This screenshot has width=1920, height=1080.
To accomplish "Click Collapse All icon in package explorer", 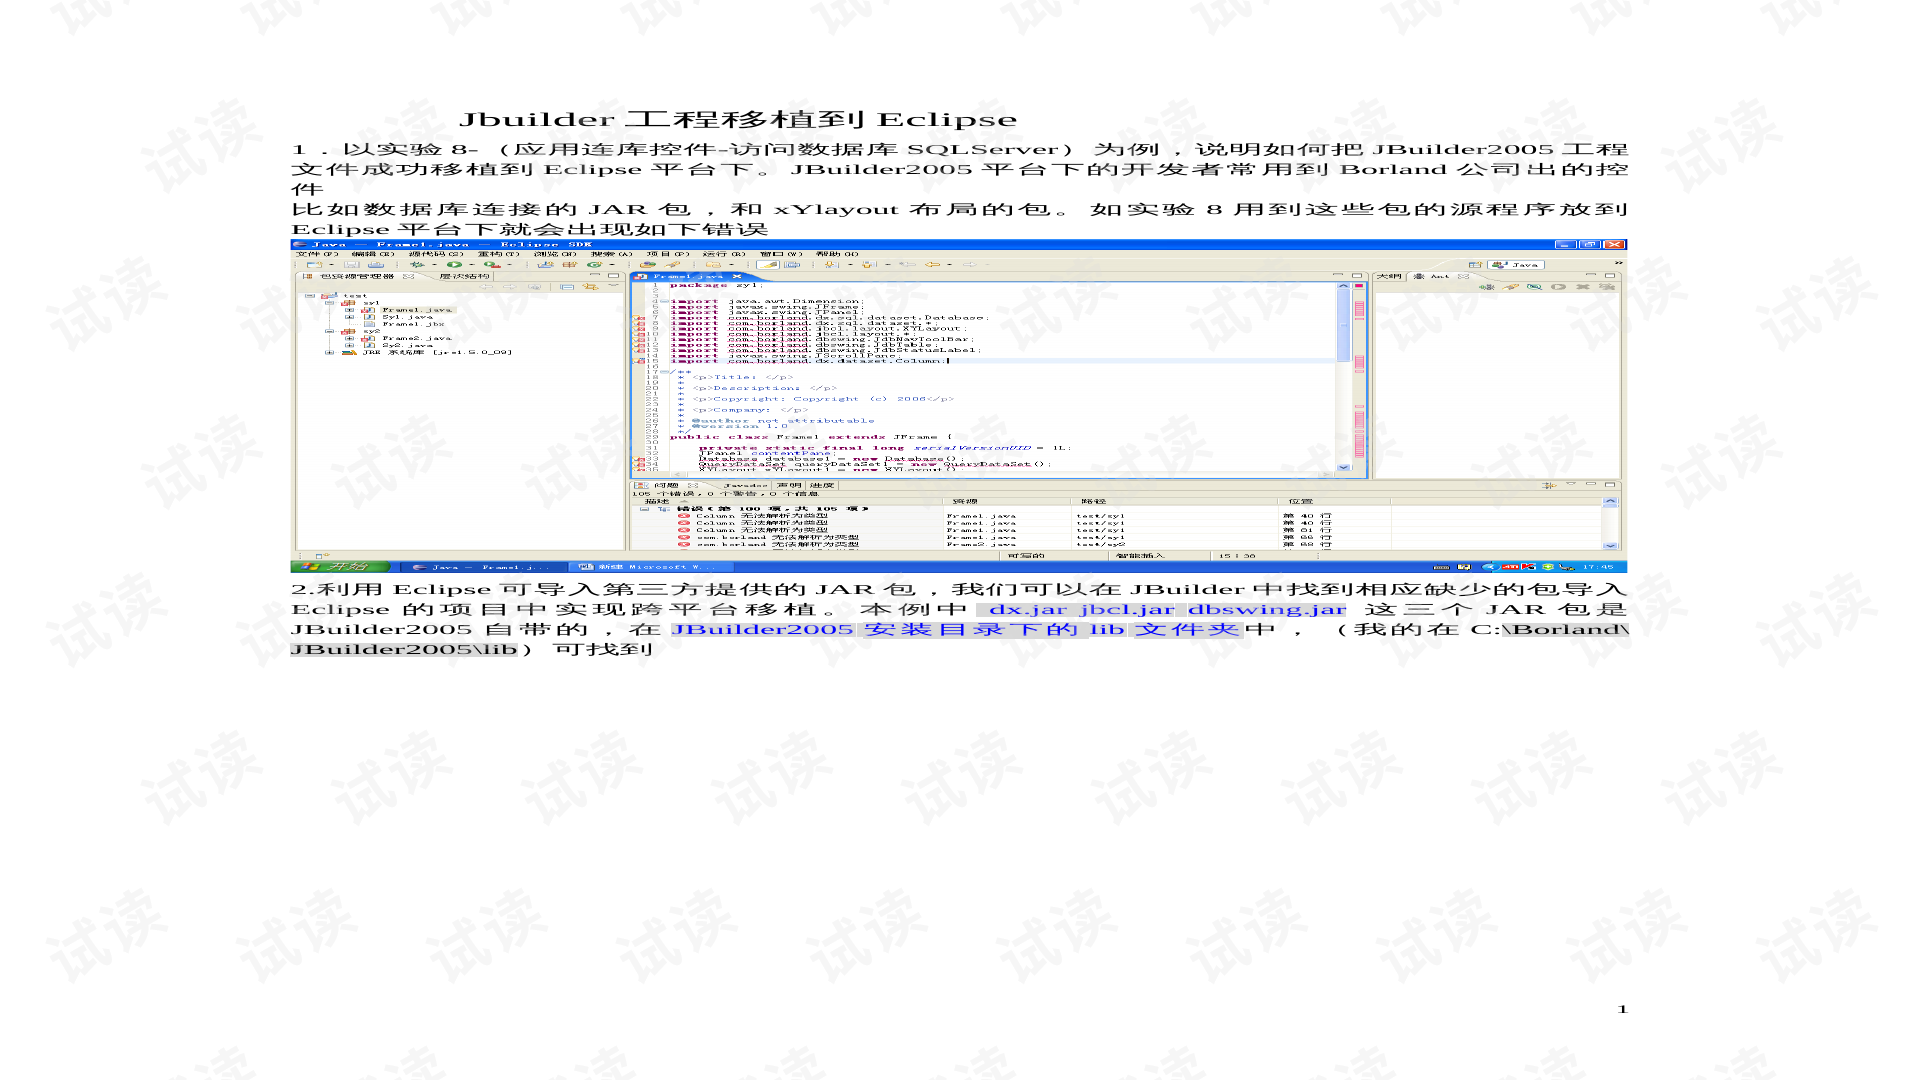I will [567, 286].
